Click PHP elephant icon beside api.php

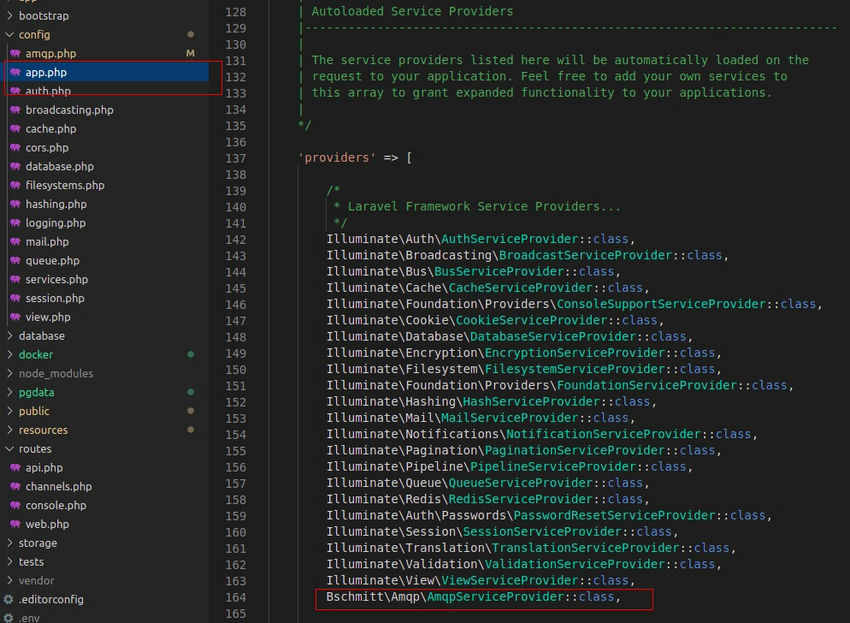point(15,467)
